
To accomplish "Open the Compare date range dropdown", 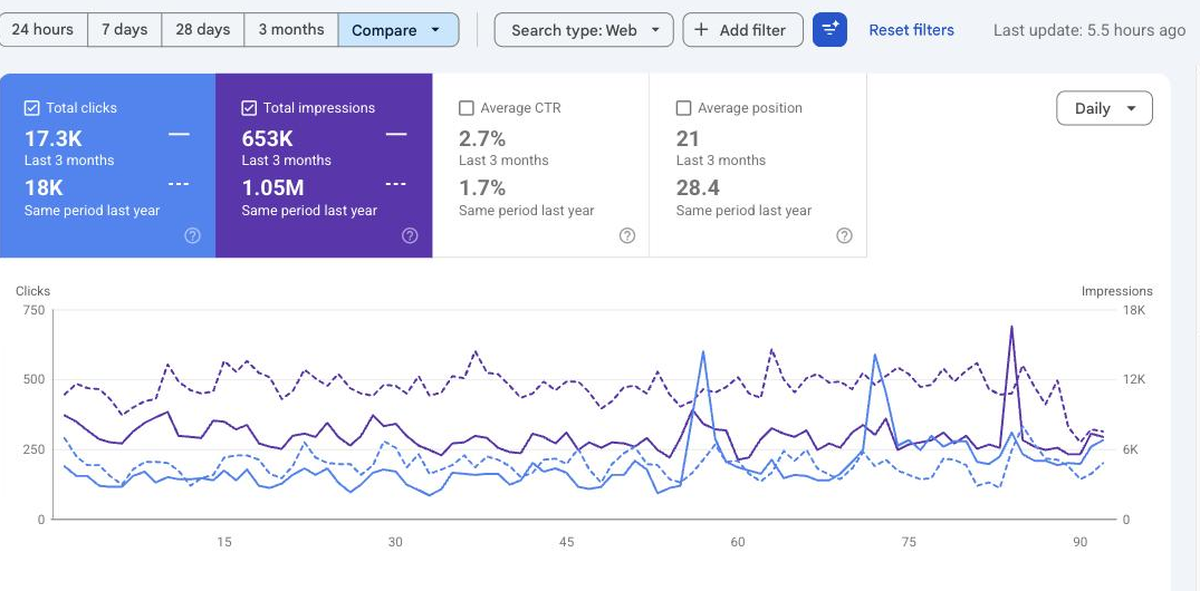I will (x=398, y=30).
